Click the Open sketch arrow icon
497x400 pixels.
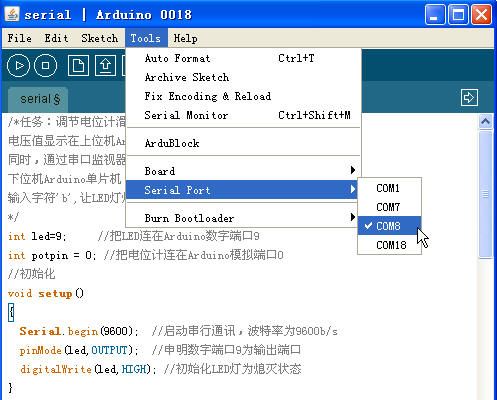pos(106,65)
